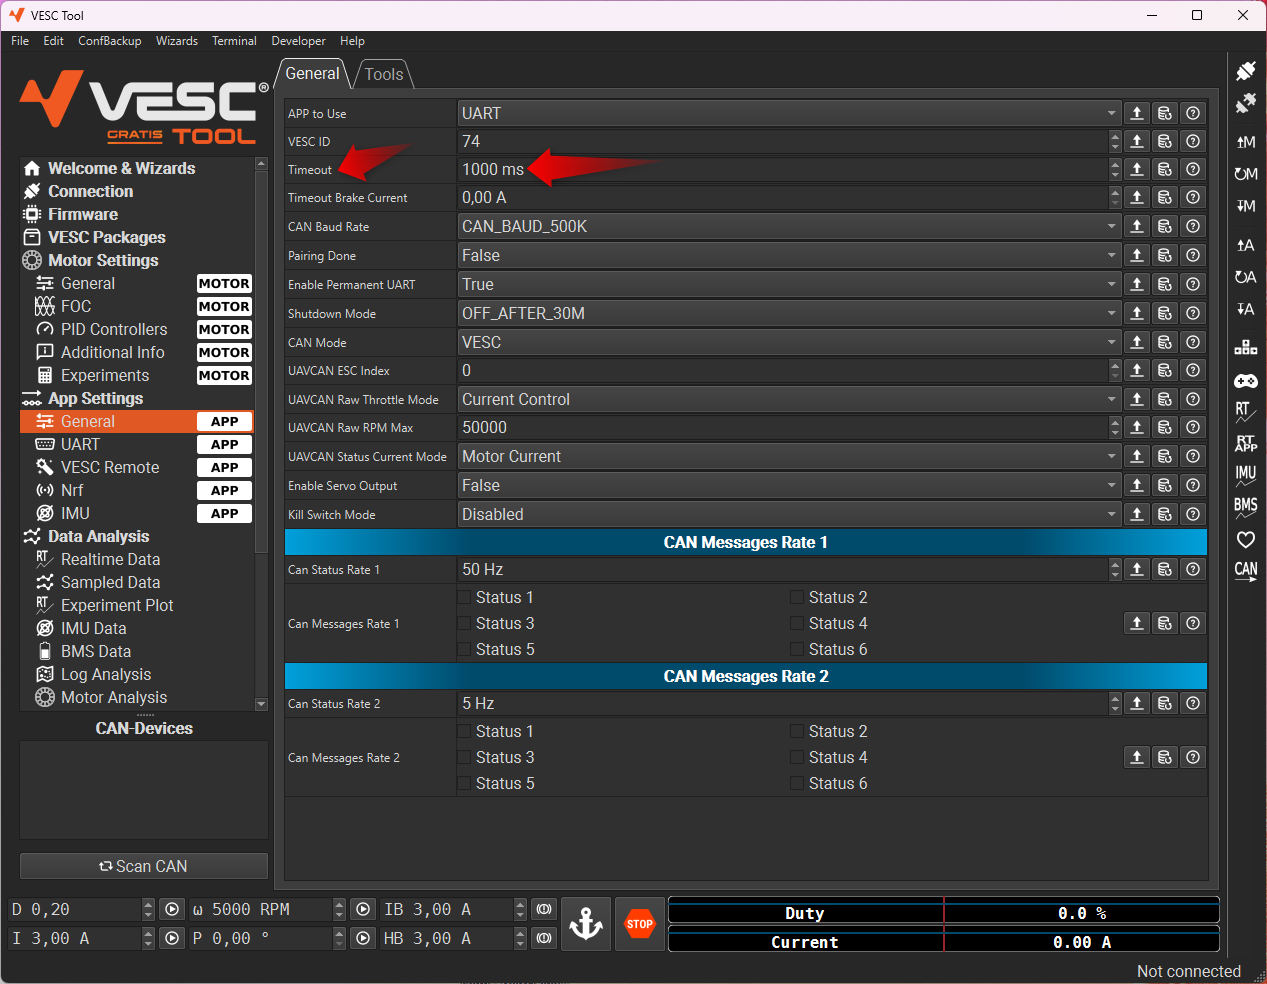
Task: Tick Status 6 checkbox under CAN Messages Rate 2
Action: (797, 783)
